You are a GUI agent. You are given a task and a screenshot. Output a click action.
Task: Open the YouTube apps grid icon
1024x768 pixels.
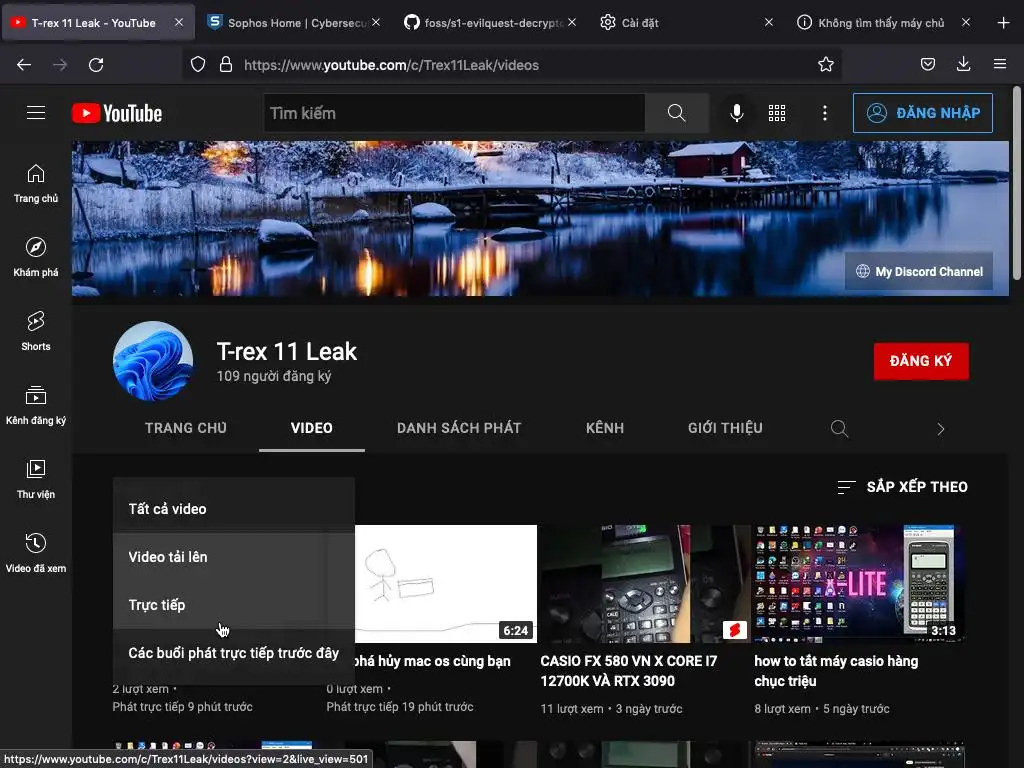tap(777, 113)
